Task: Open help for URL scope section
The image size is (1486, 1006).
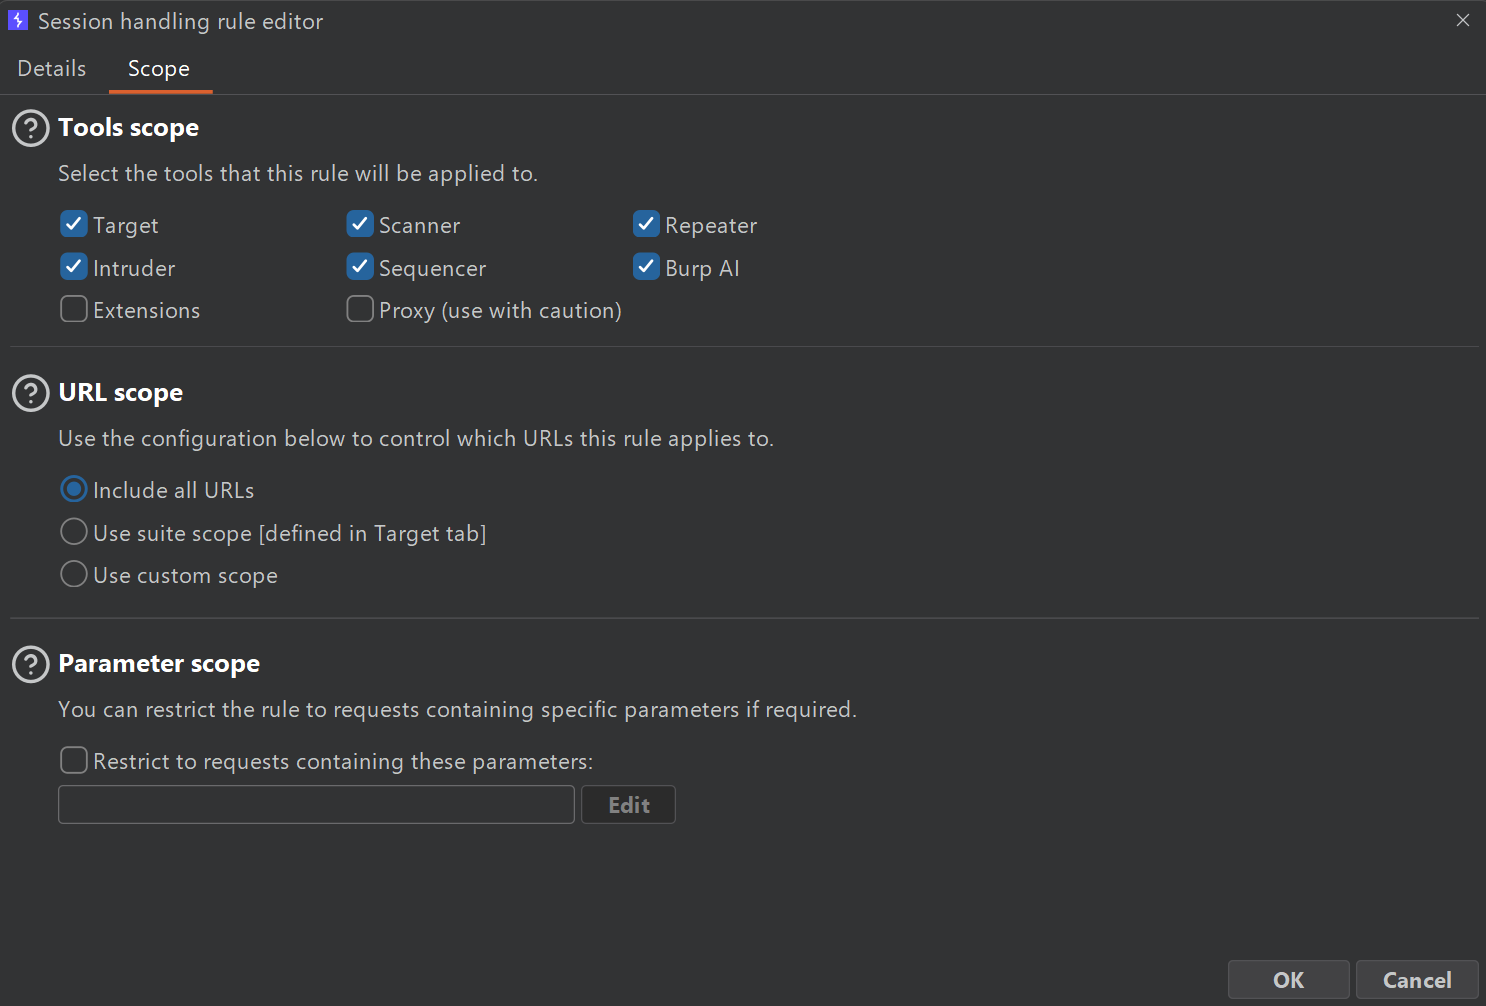Action: pos(30,393)
